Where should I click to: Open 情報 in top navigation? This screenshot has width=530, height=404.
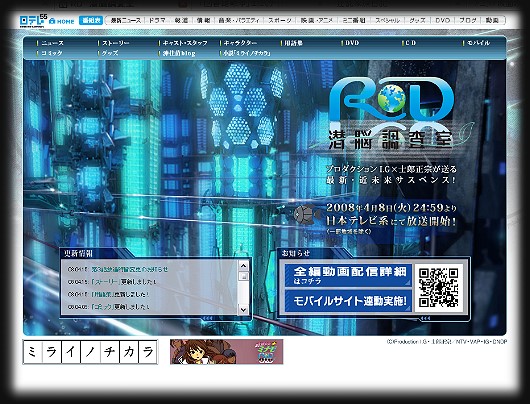tap(203, 21)
